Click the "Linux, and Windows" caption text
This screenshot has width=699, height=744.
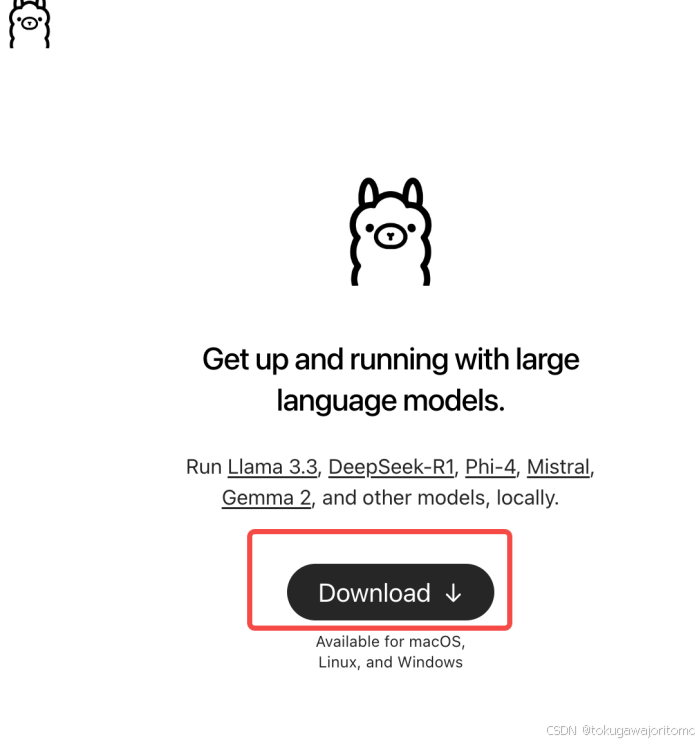[391, 662]
